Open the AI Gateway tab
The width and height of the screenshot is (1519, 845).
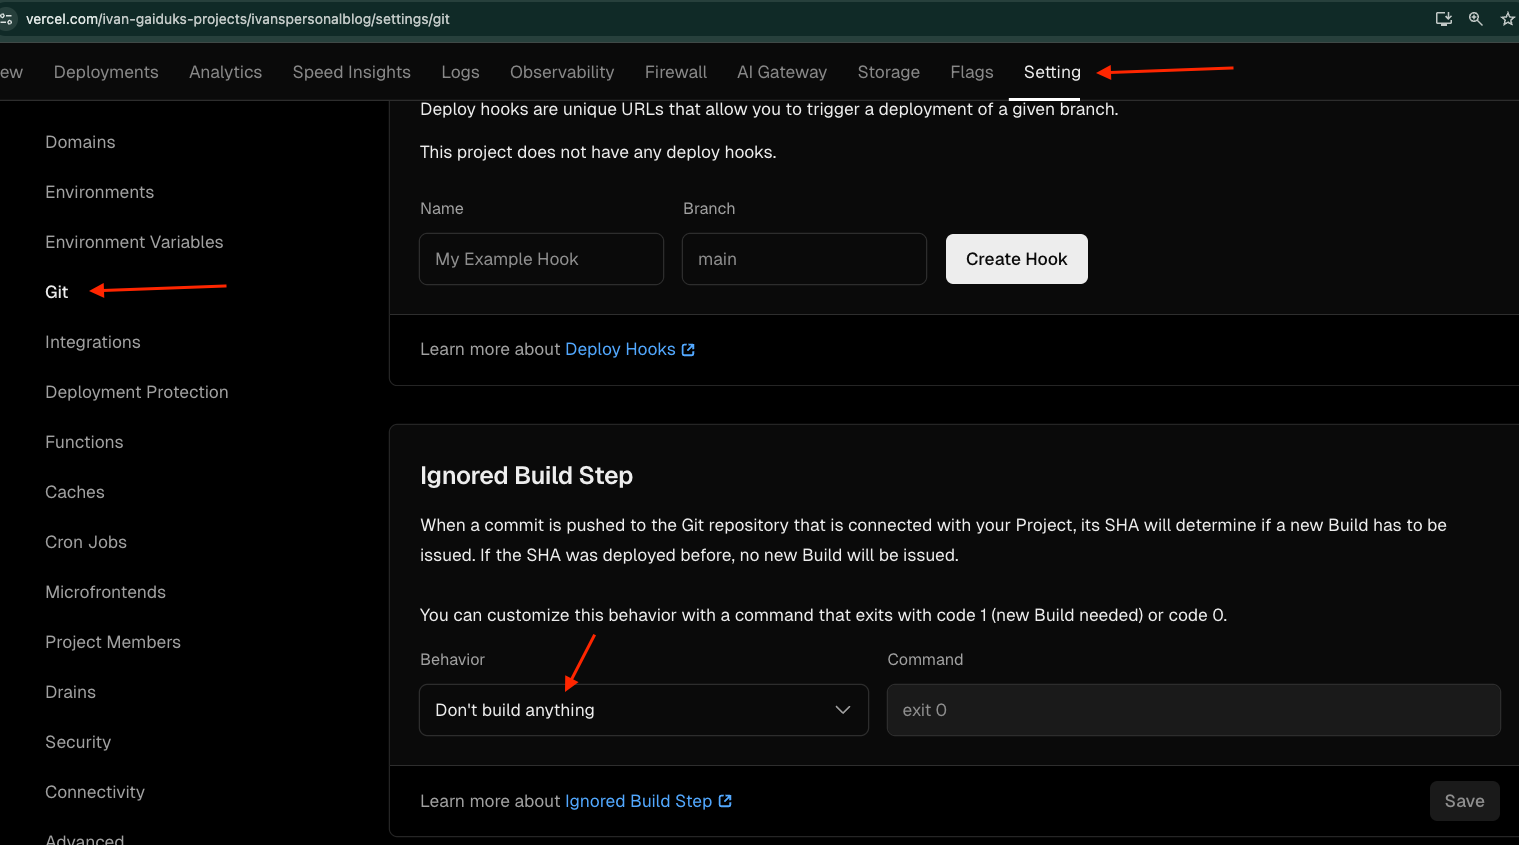click(x=782, y=71)
